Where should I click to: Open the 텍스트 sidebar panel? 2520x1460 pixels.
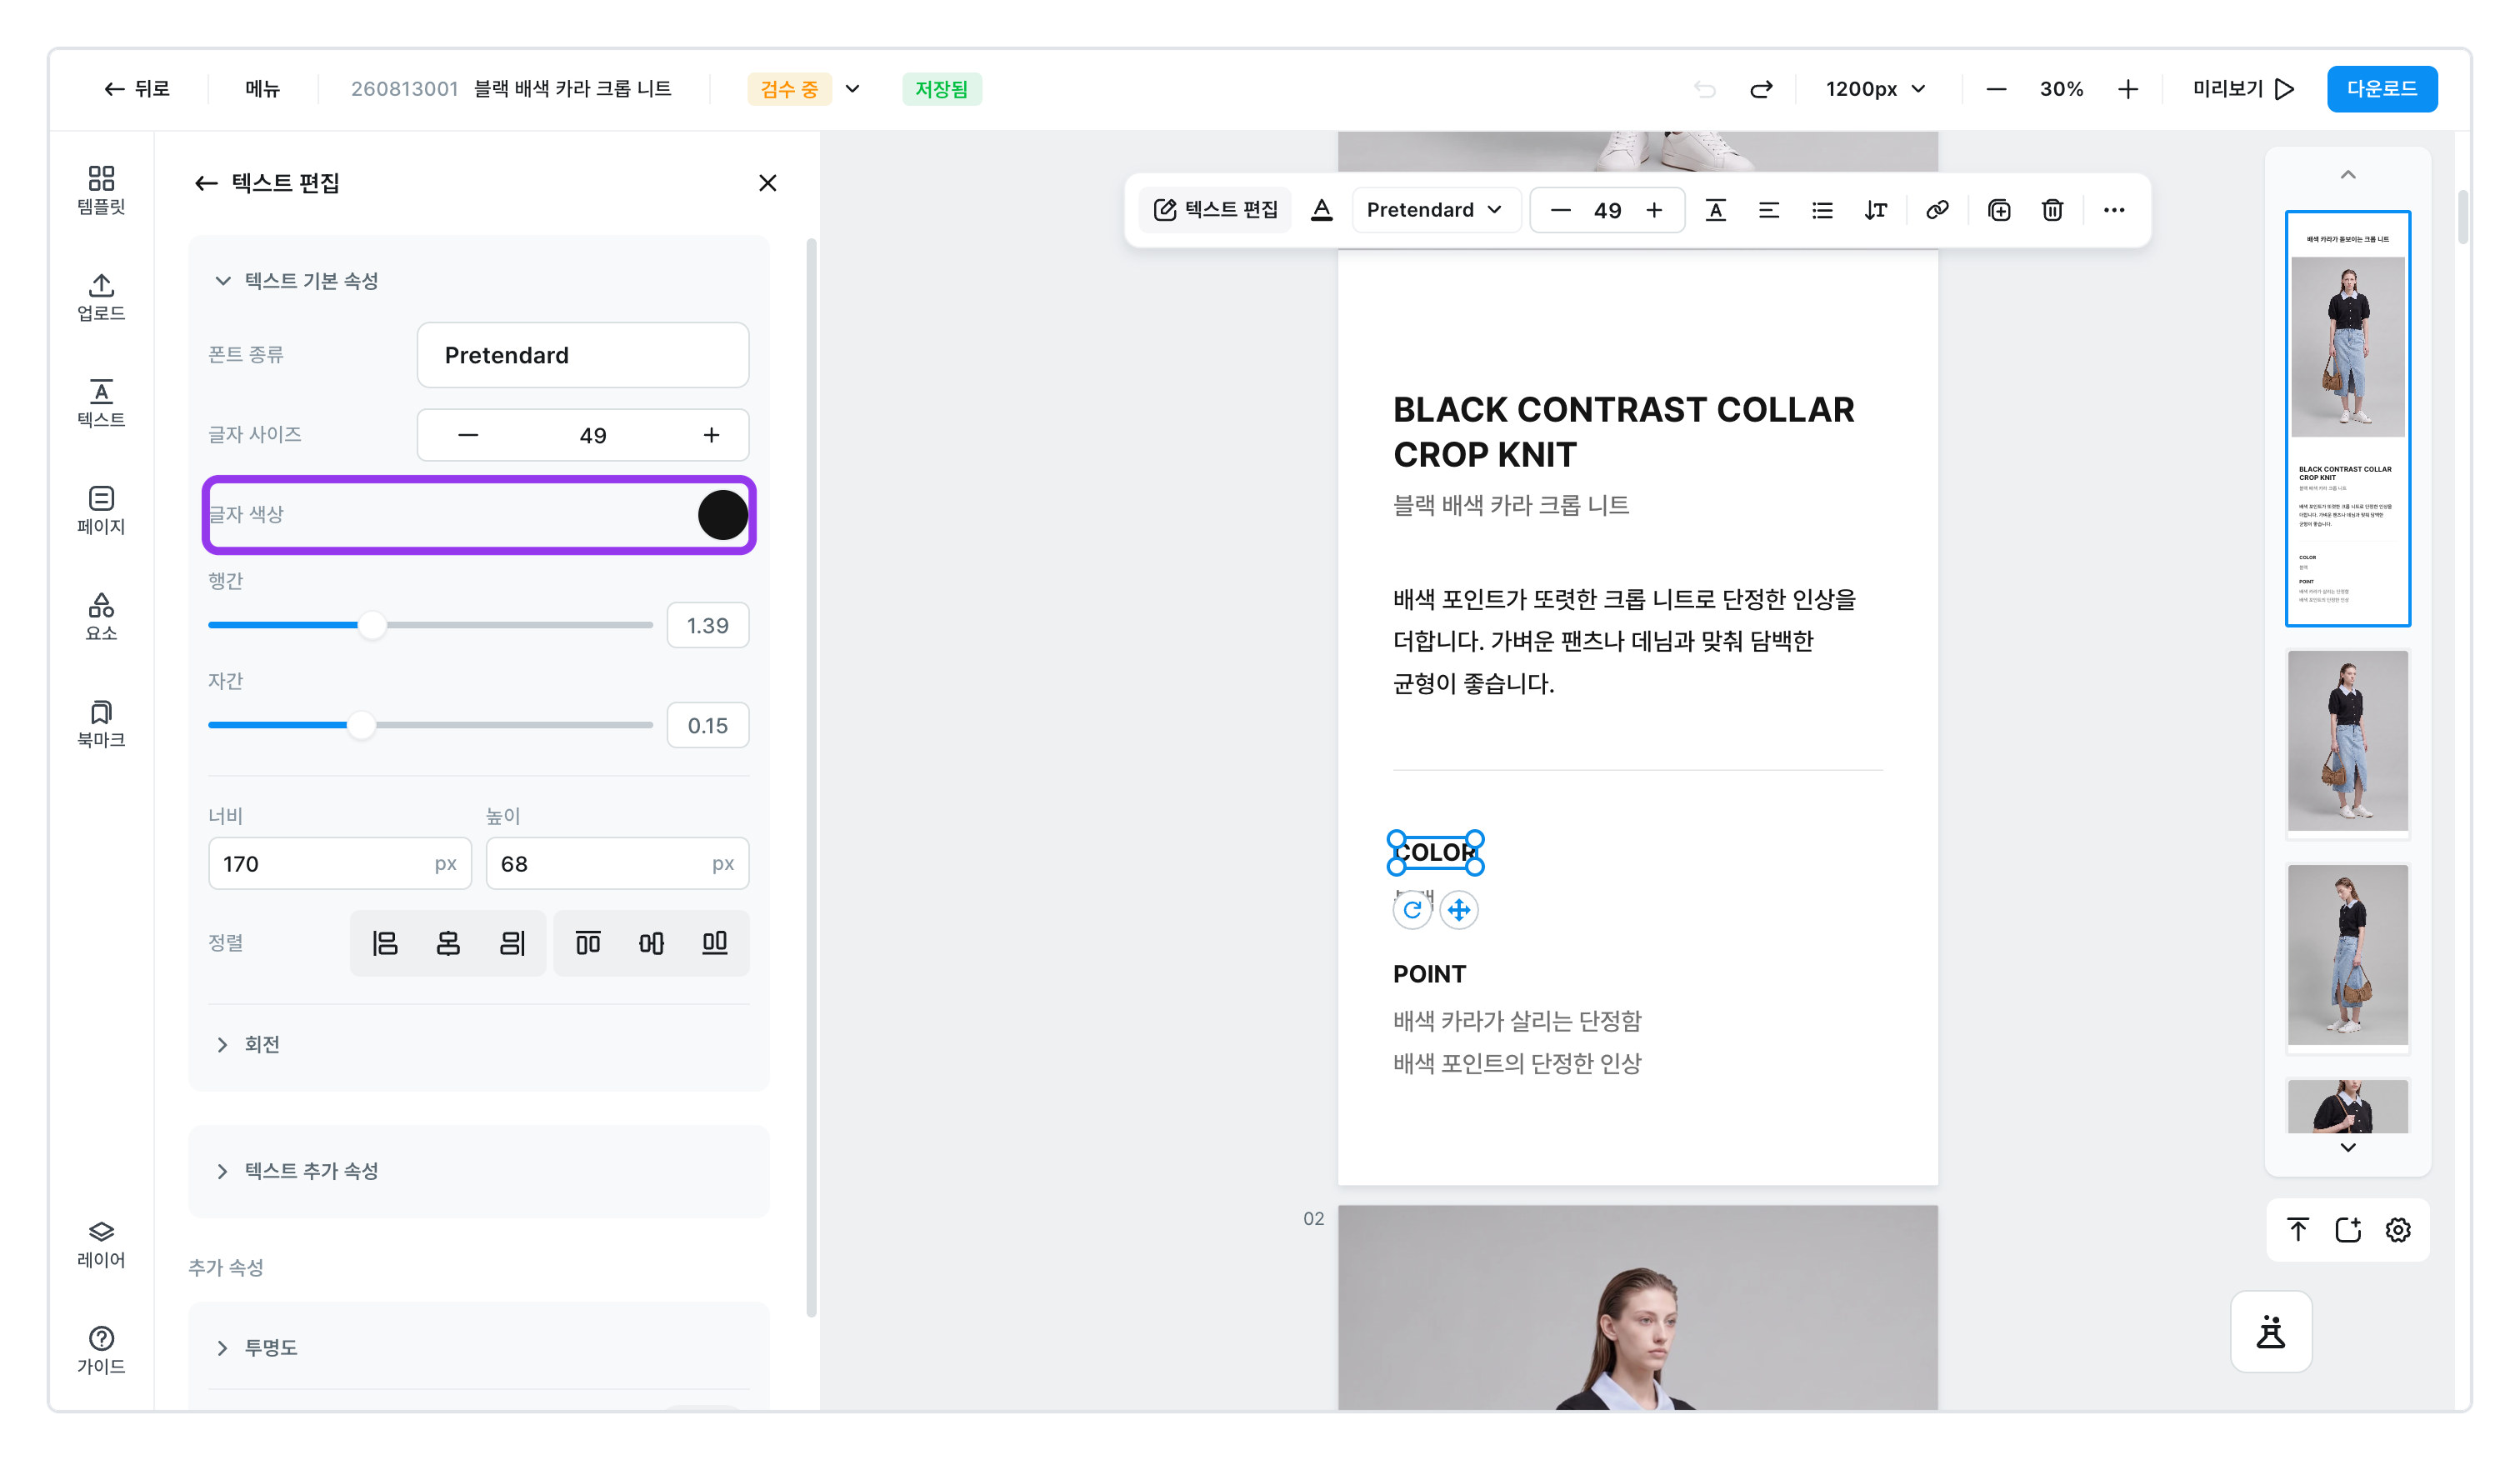(101, 404)
